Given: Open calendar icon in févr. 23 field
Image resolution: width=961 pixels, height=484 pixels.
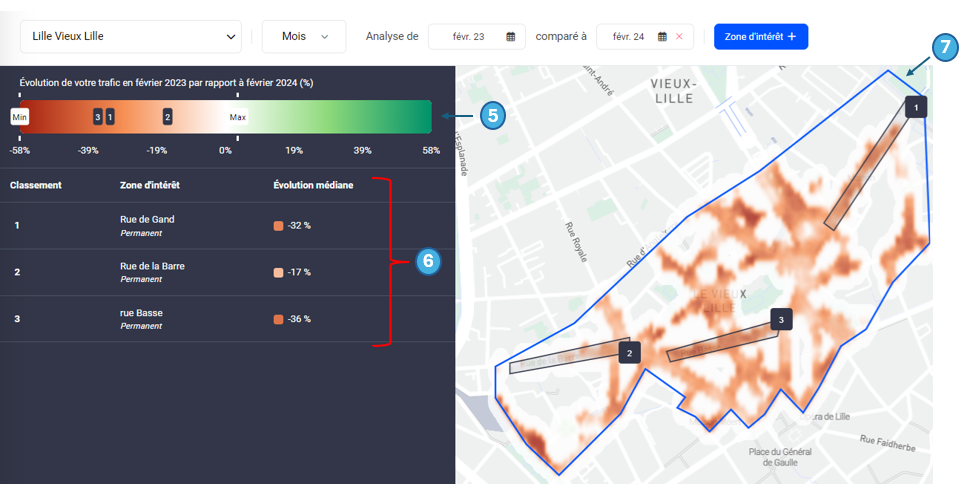Looking at the screenshot, I should point(511,37).
